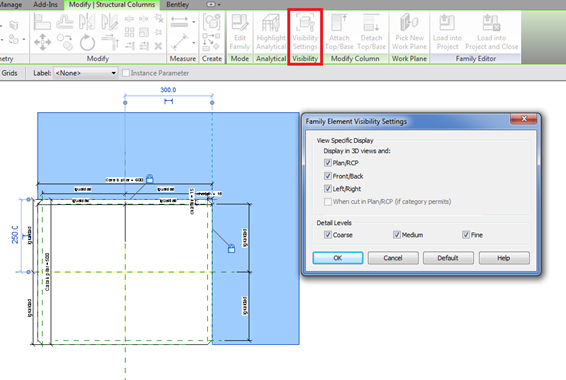This screenshot has height=380, width=566.
Task: Click the Default button
Action: point(448,258)
